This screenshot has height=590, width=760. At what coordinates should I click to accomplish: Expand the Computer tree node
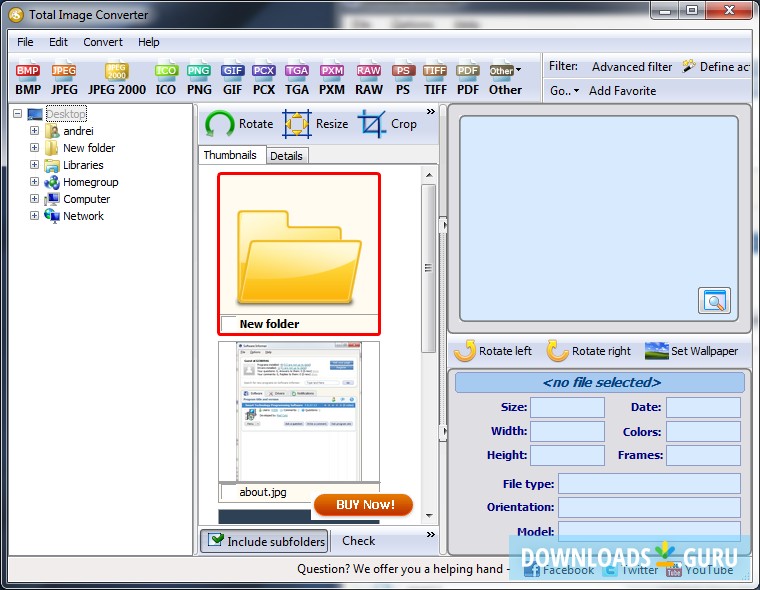point(34,198)
